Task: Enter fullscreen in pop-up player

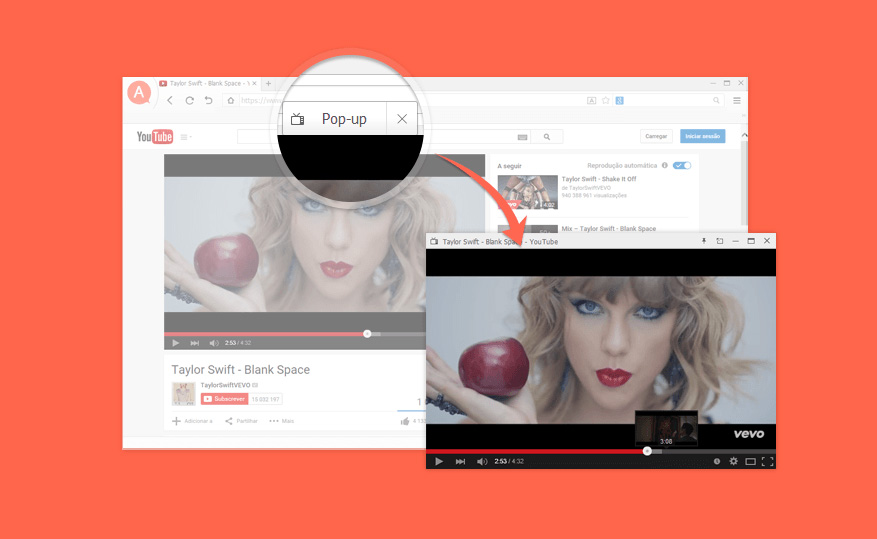Action: click(767, 461)
